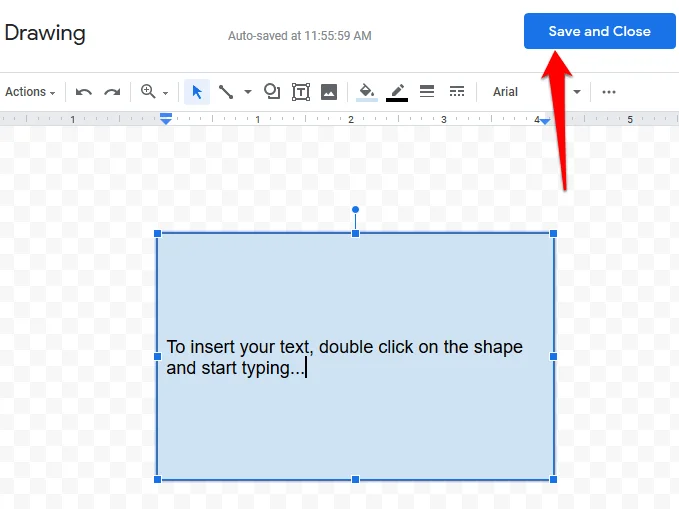
Task: Undo the last action
Action: coord(84,92)
